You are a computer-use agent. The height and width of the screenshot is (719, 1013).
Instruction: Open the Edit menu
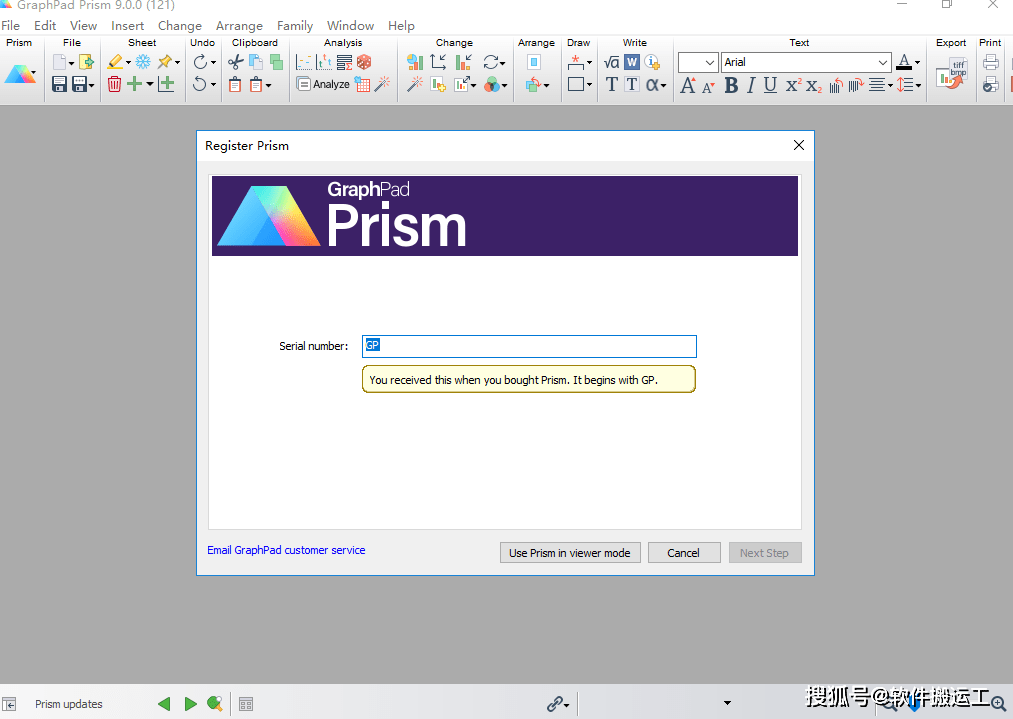click(45, 26)
